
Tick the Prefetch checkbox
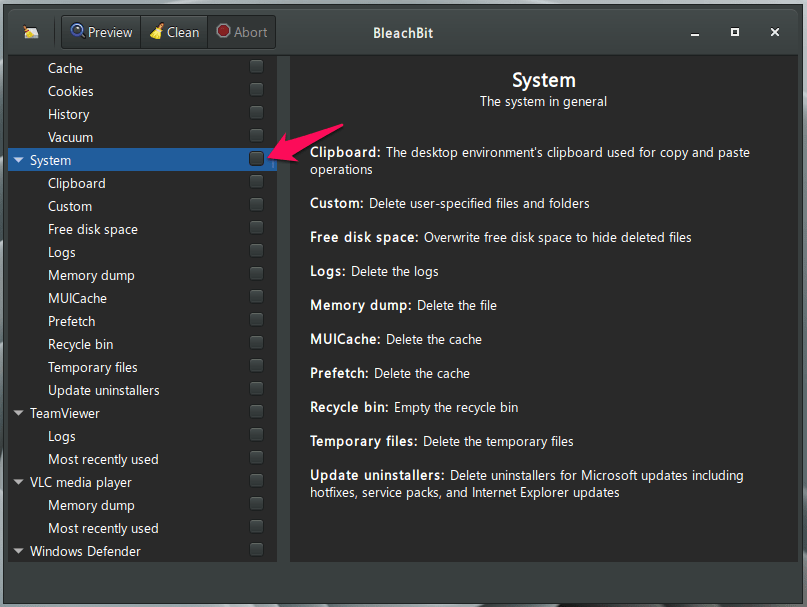256,320
